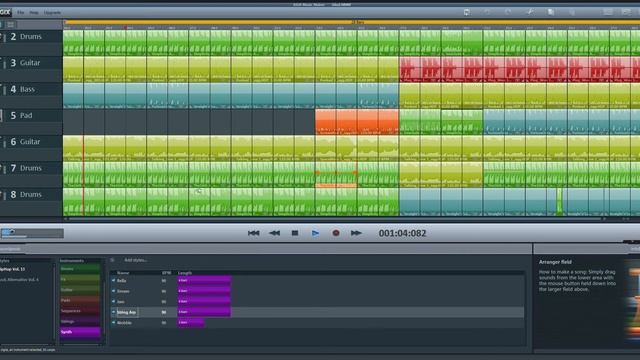Open the wrench settings tool icon
640x360 pixels.
point(530,12)
